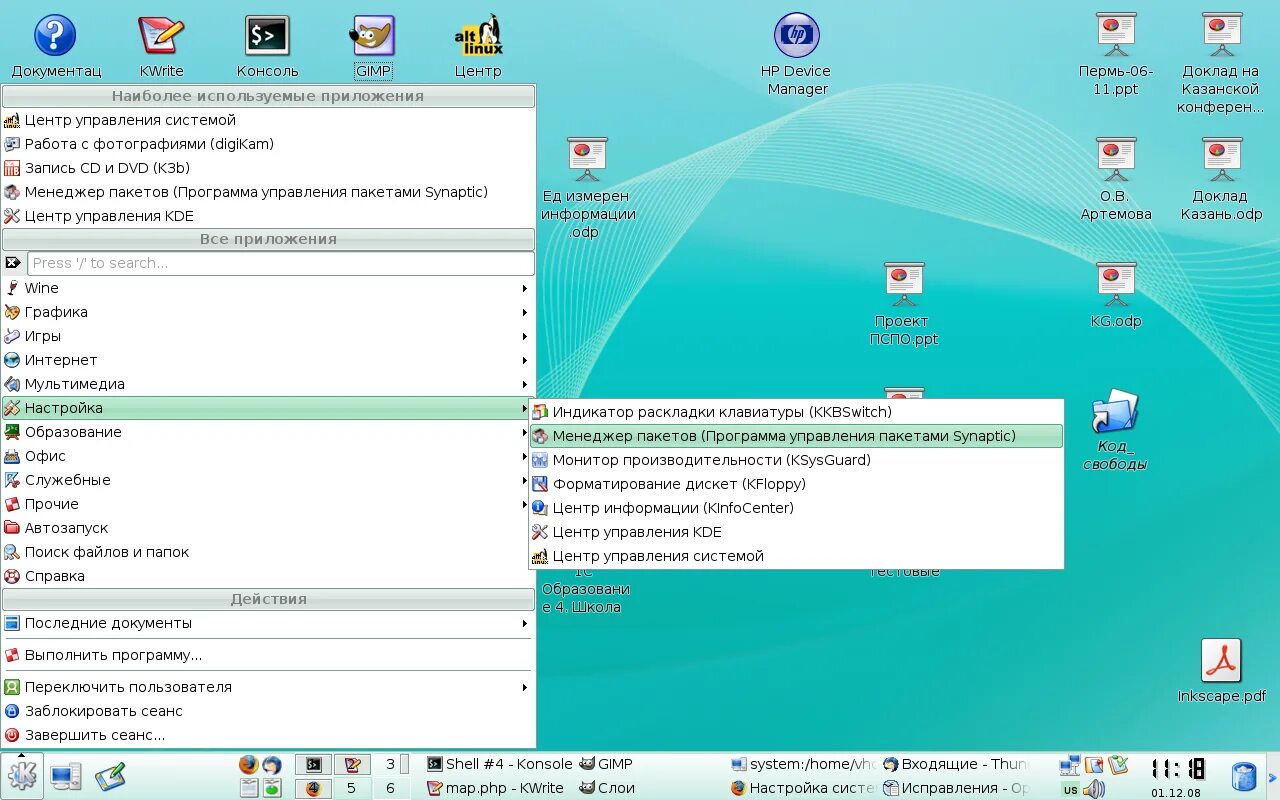
Task: Launch Firefox from panel quick launcher
Action: (x=249, y=765)
